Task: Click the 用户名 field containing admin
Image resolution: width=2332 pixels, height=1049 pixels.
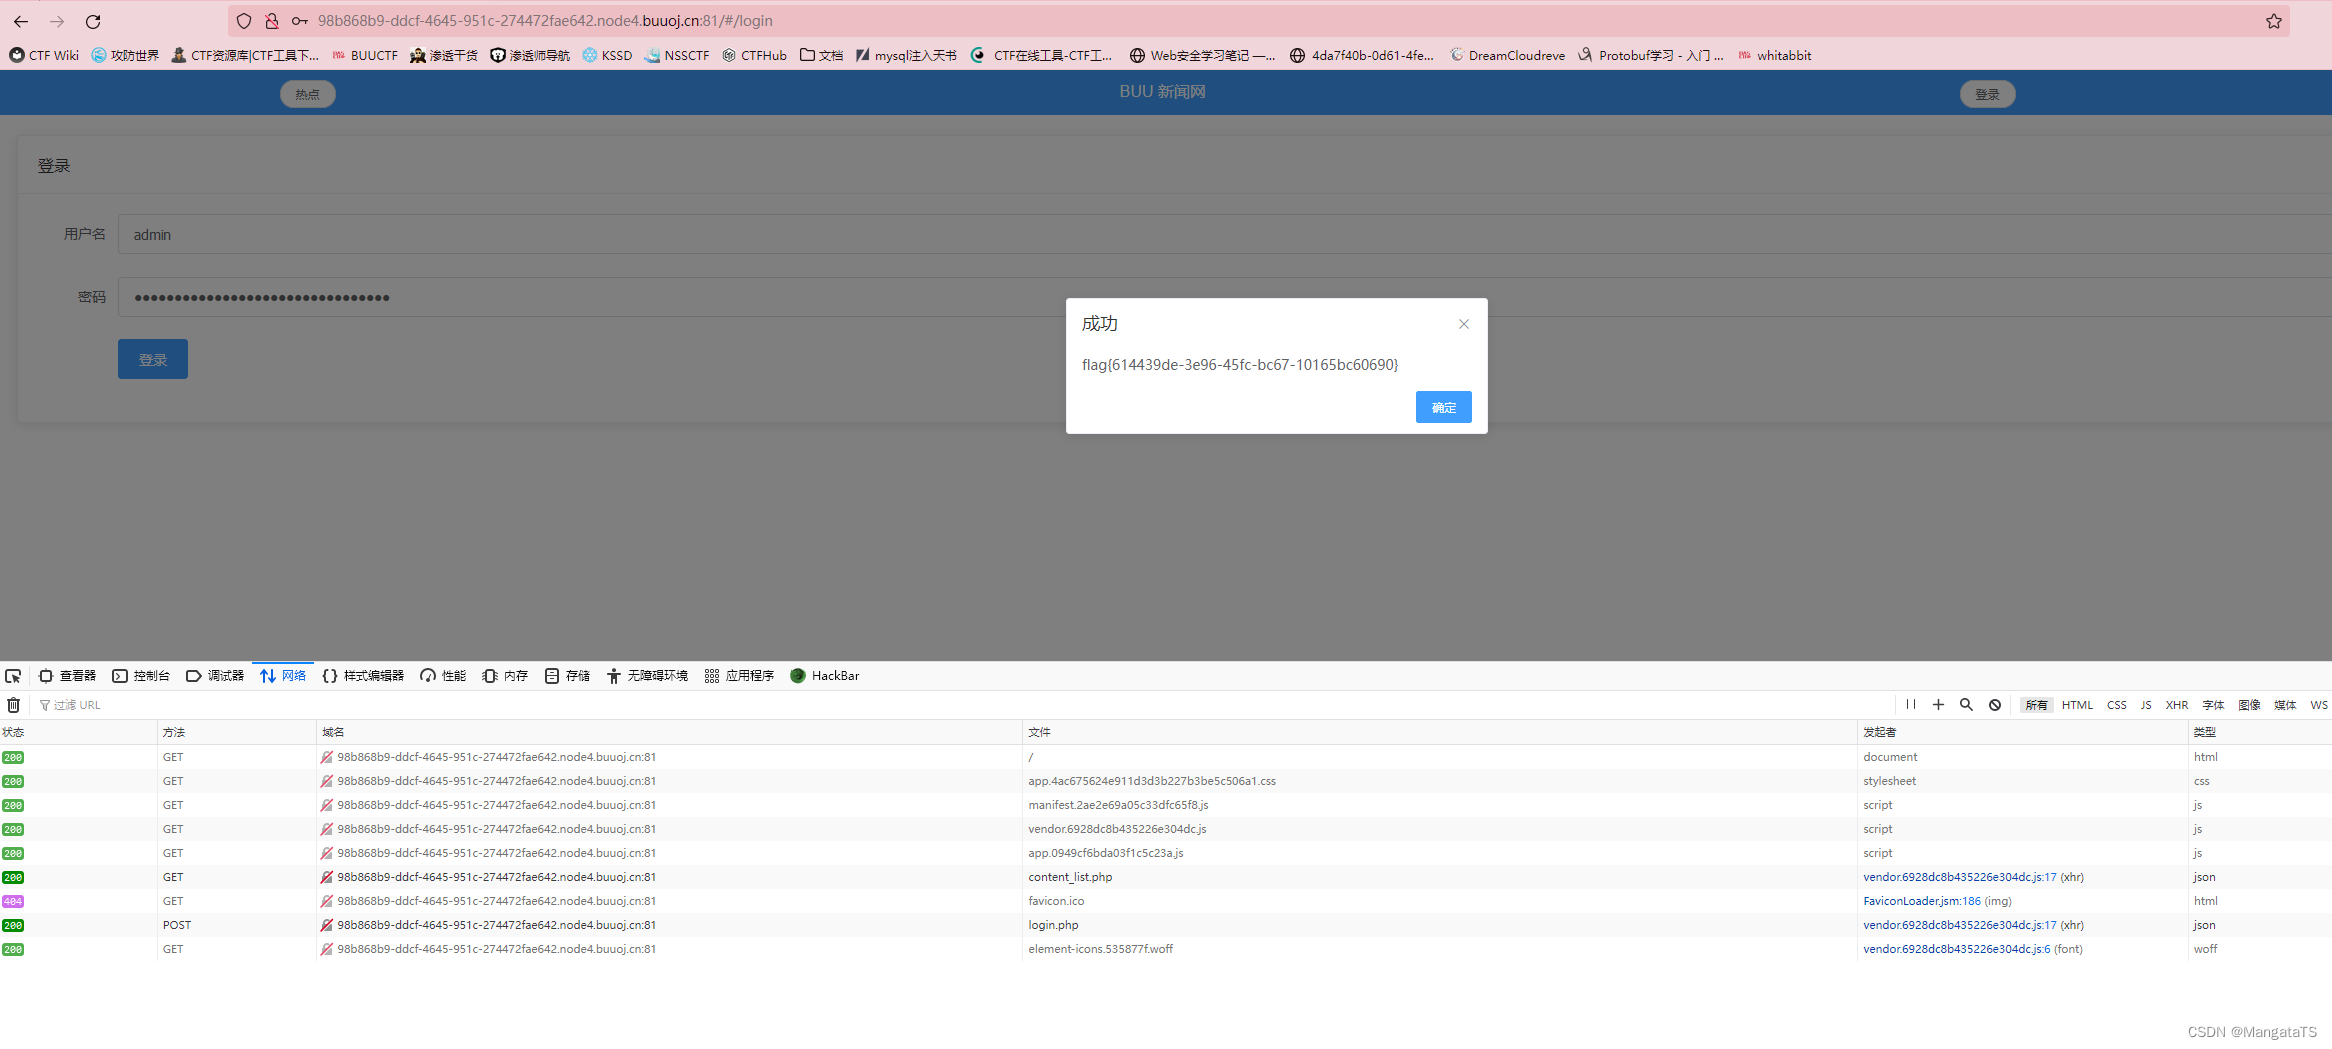Action: (1225, 234)
